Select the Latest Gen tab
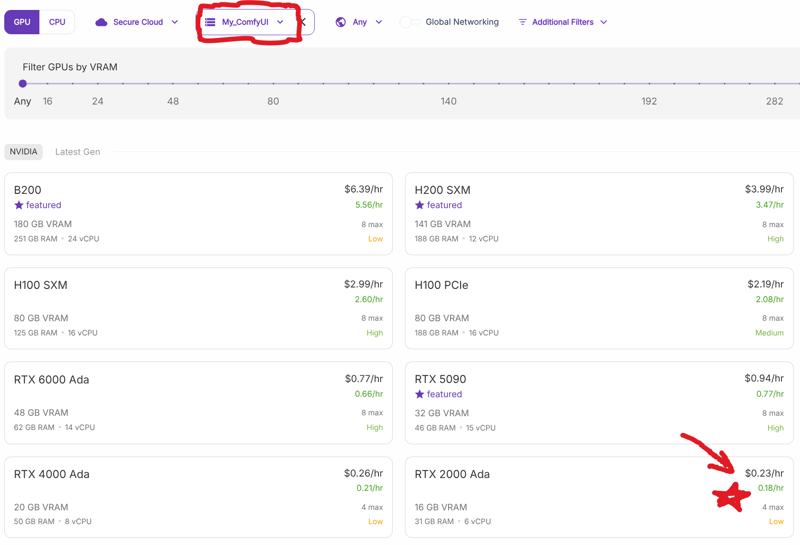The width and height of the screenshot is (800, 545). 78,152
